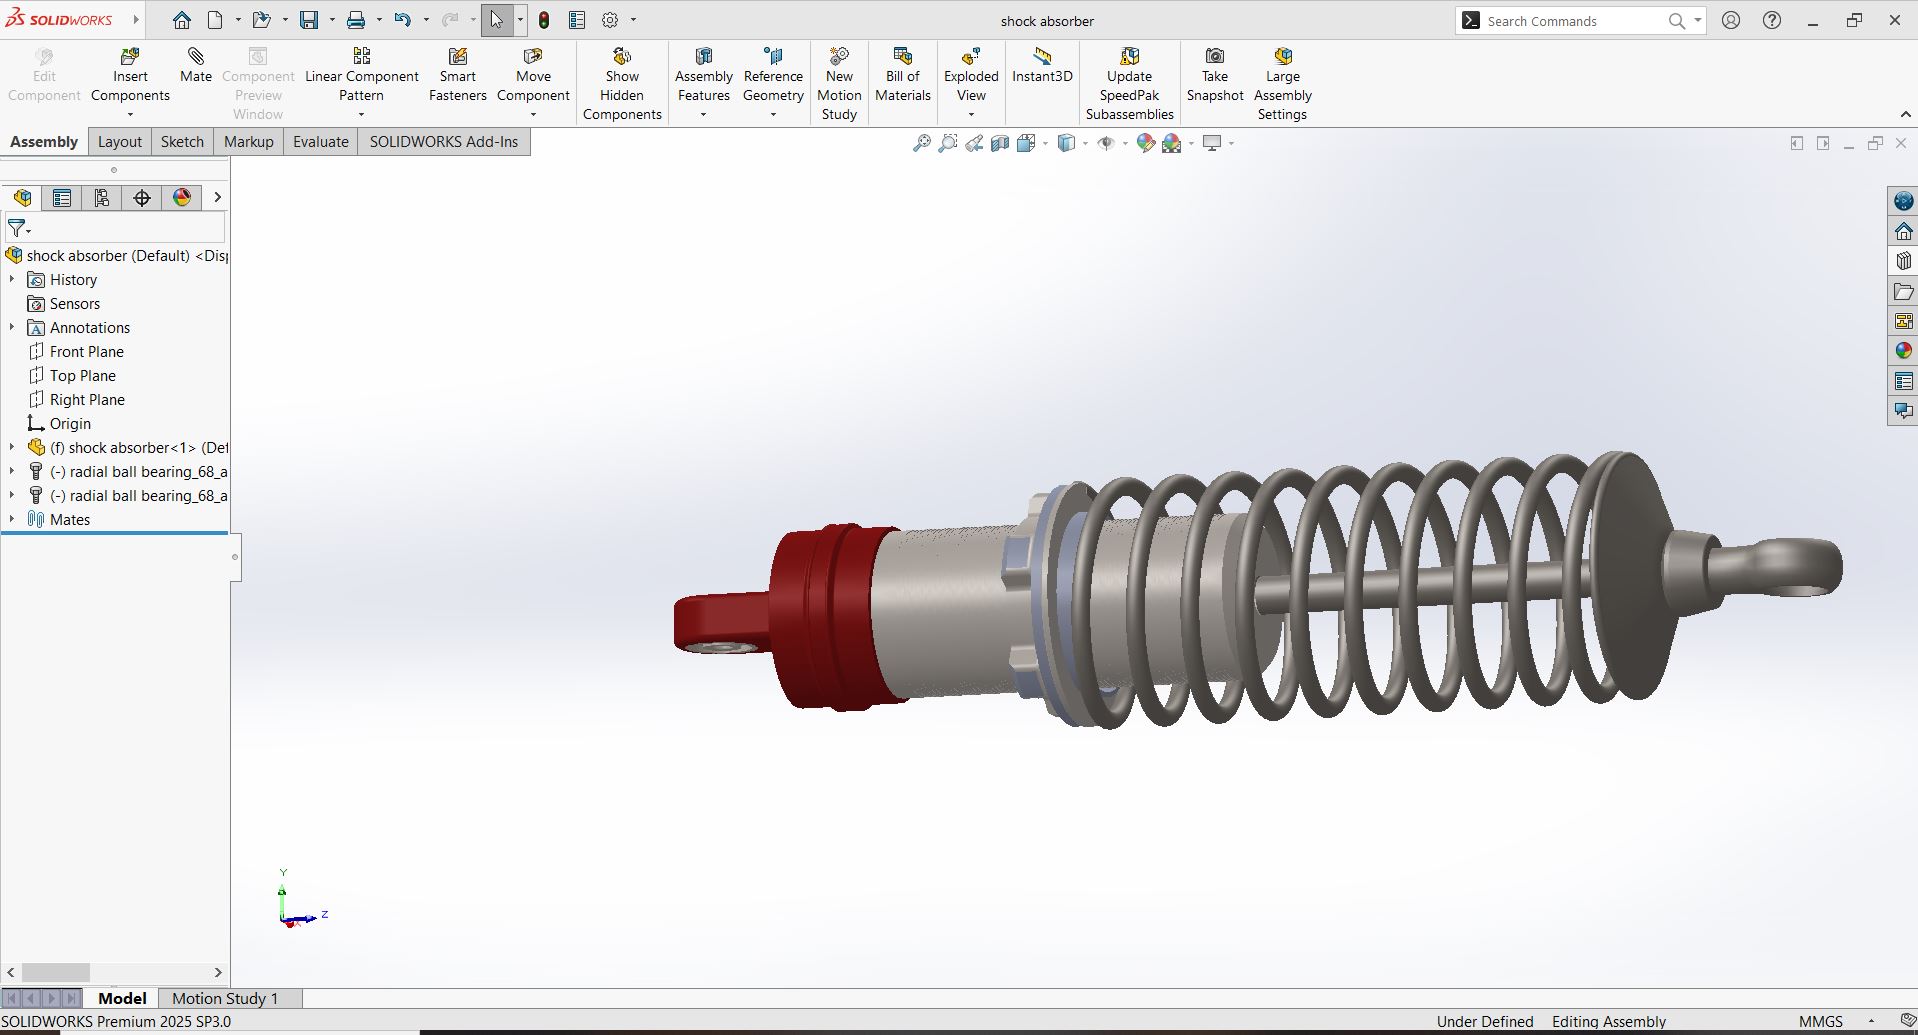Viewport: 1918px width, 1035px height.
Task: Expand the Mates folder node
Action: [x=12, y=520]
